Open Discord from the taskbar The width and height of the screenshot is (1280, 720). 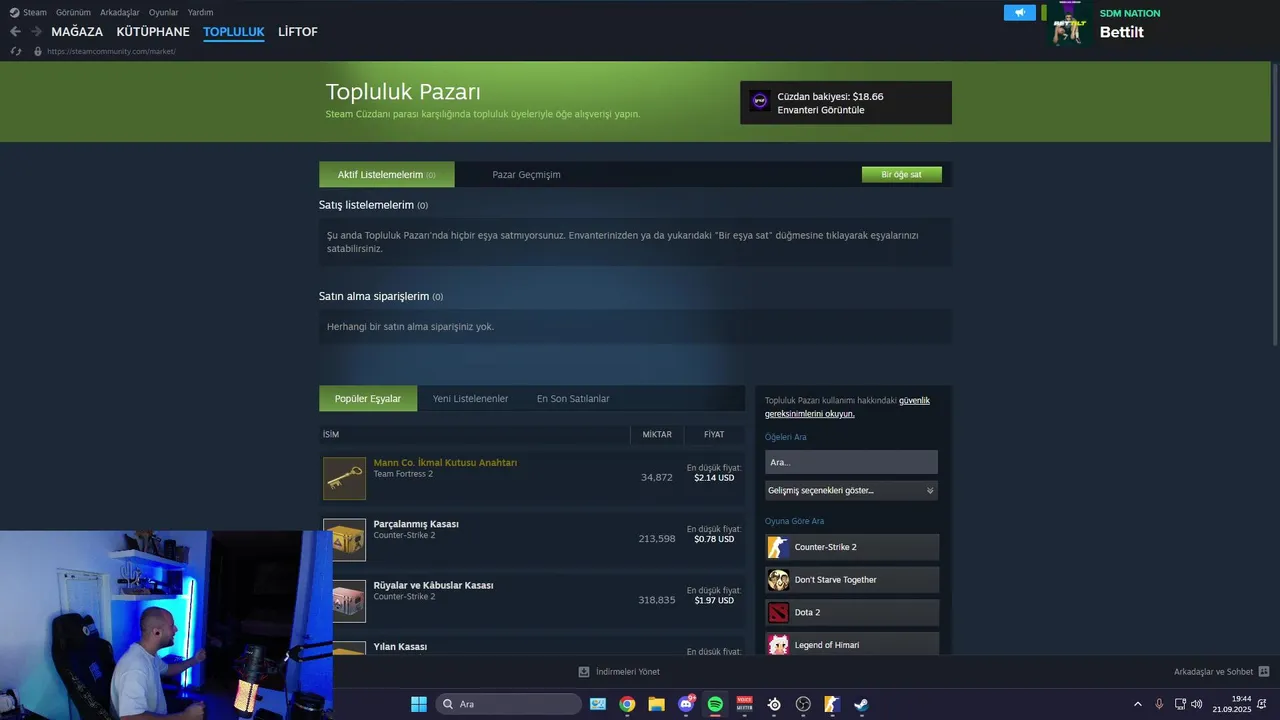686,704
